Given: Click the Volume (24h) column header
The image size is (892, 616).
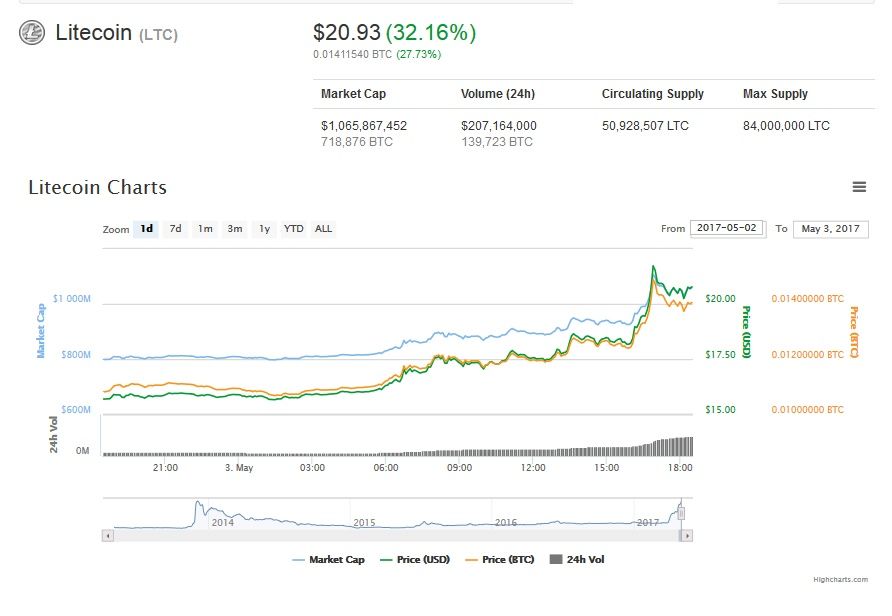Looking at the screenshot, I should coord(498,94).
